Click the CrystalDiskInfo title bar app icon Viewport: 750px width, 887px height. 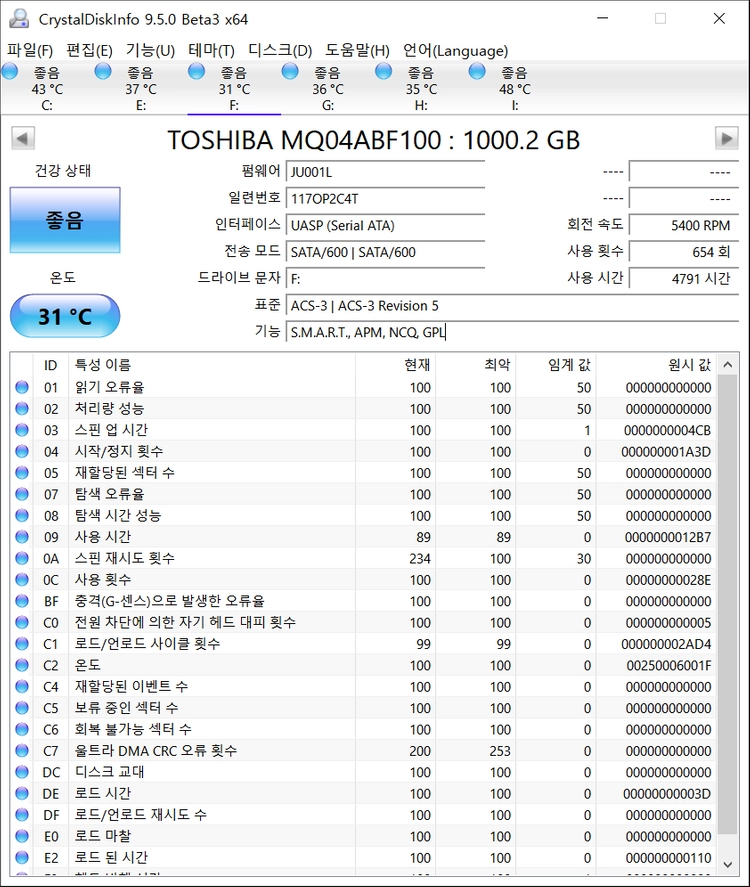coord(19,19)
